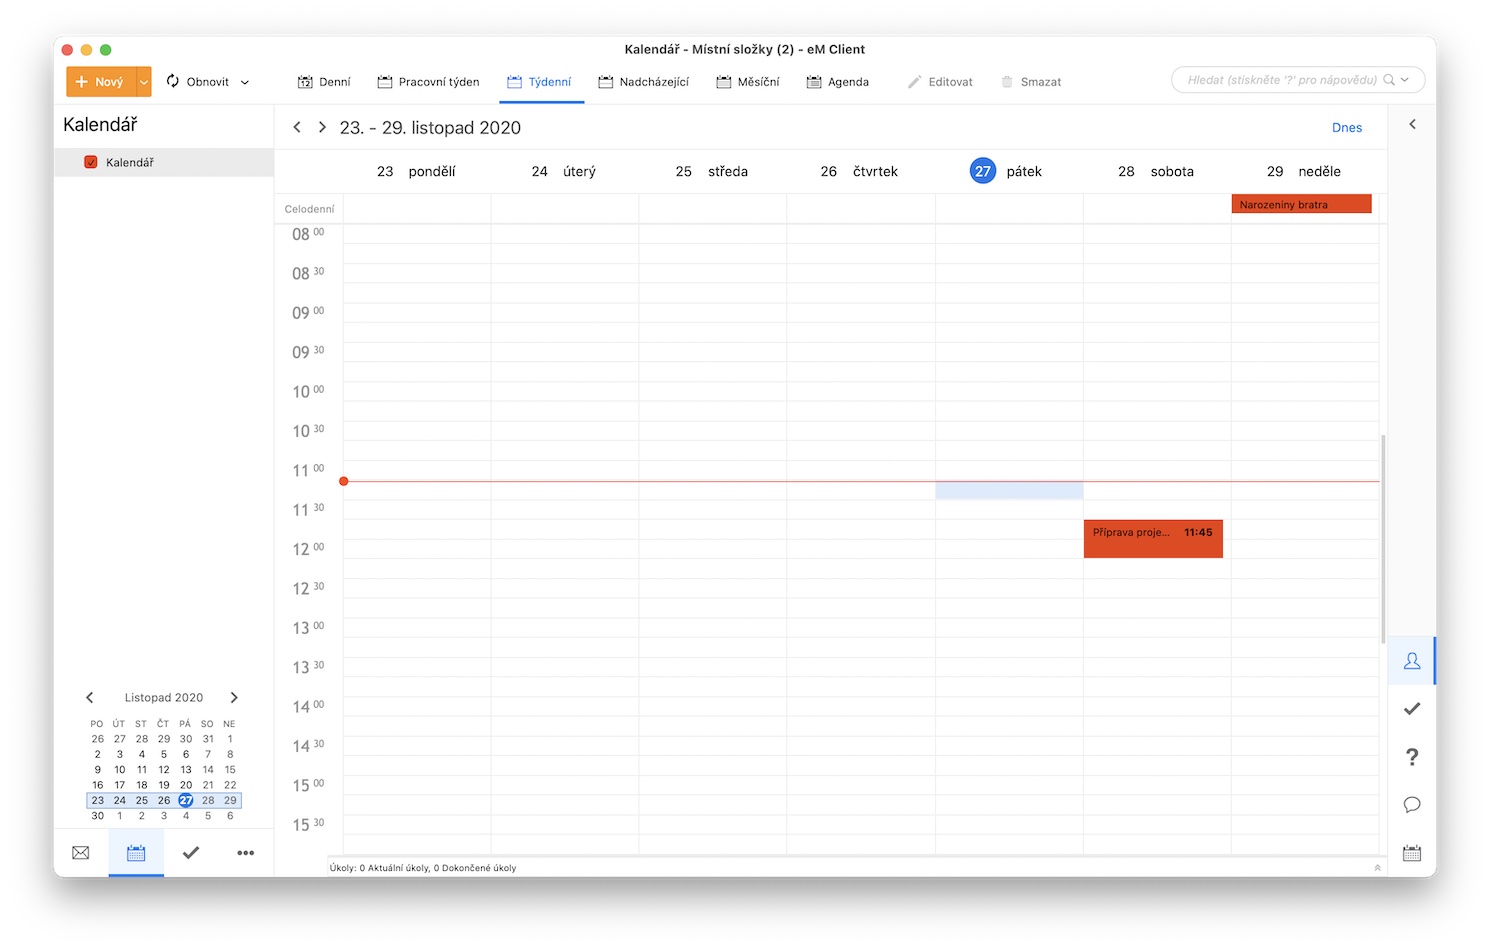This screenshot has height=948, width=1490.
Task: Open the dropdown arrow next to Nový
Action: click(144, 82)
